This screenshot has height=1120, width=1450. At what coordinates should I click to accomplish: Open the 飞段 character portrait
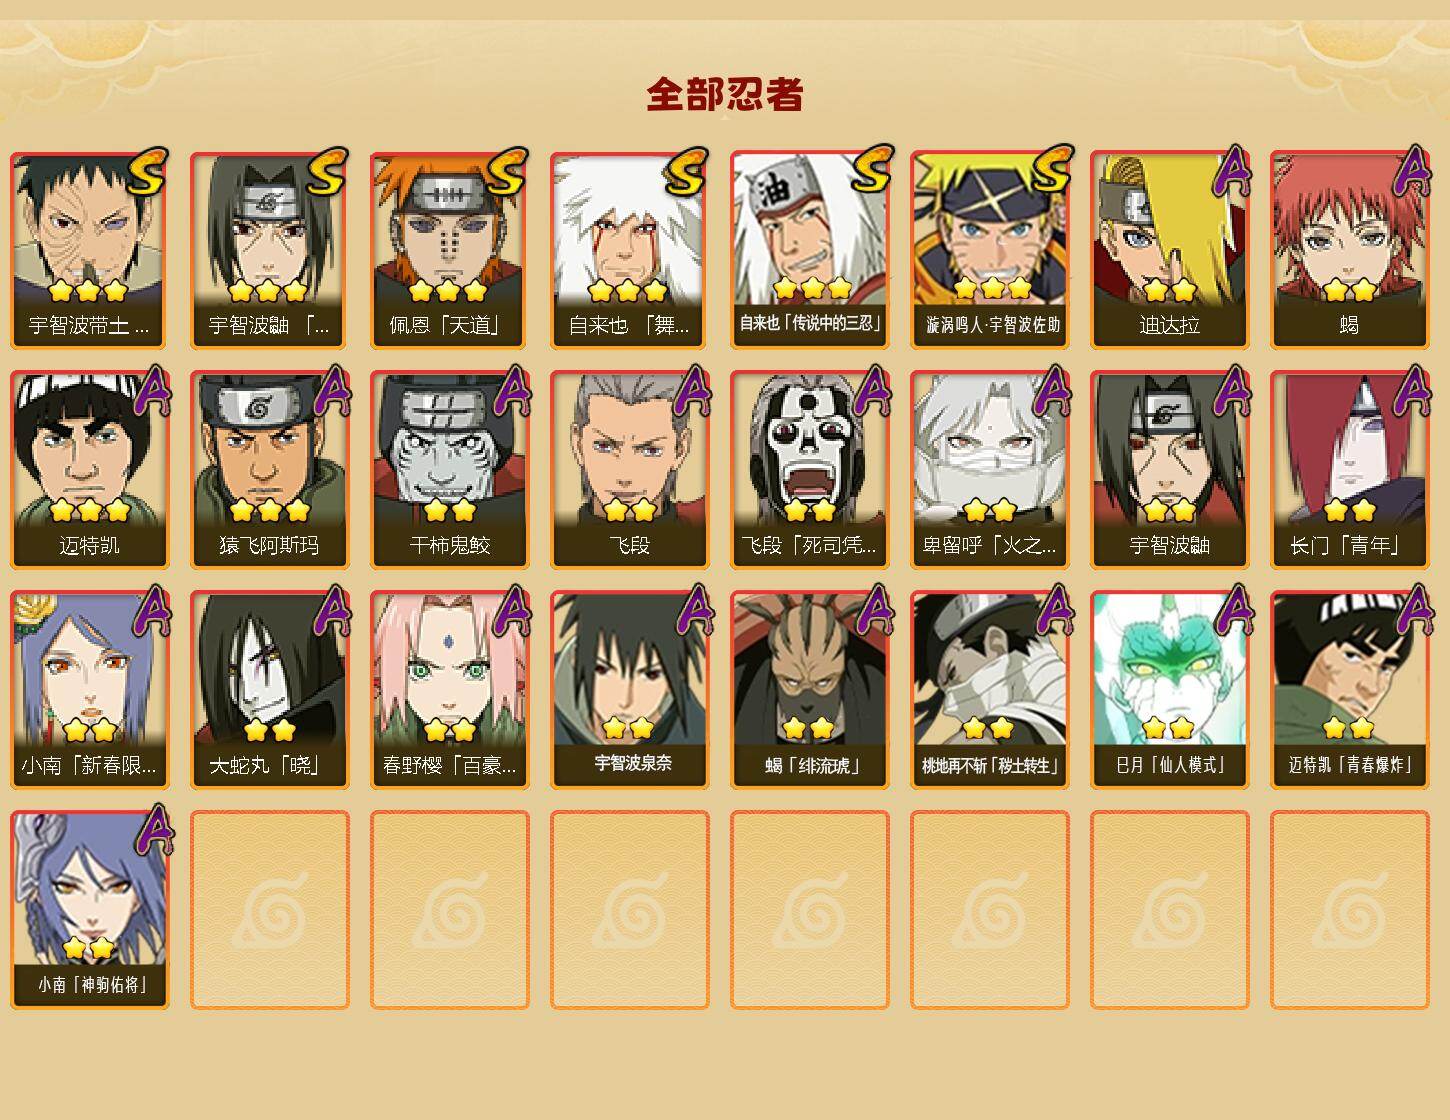(629, 470)
